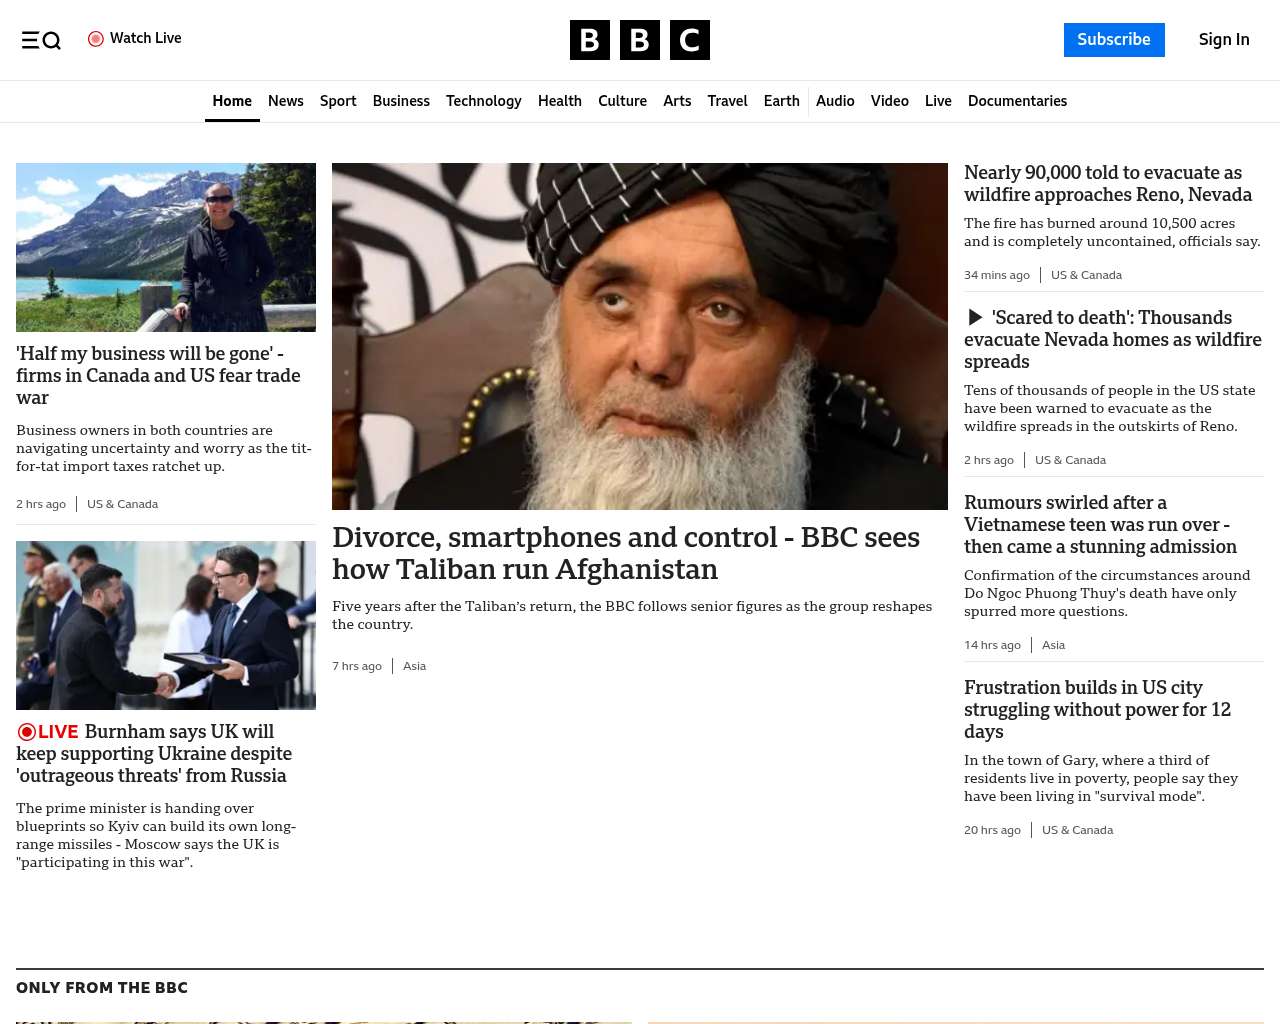Open Burnham Ukraine live coverage headline
Image resolution: width=1280 pixels, height=1024 pixels.
pos(154,754)
